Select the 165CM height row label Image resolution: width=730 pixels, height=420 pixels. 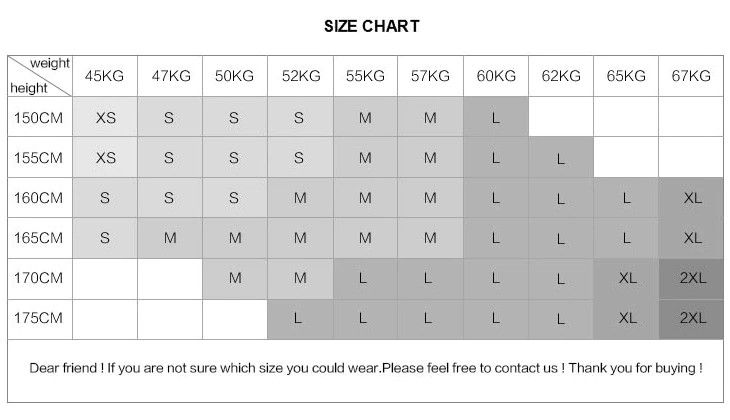tap(40, 238)
